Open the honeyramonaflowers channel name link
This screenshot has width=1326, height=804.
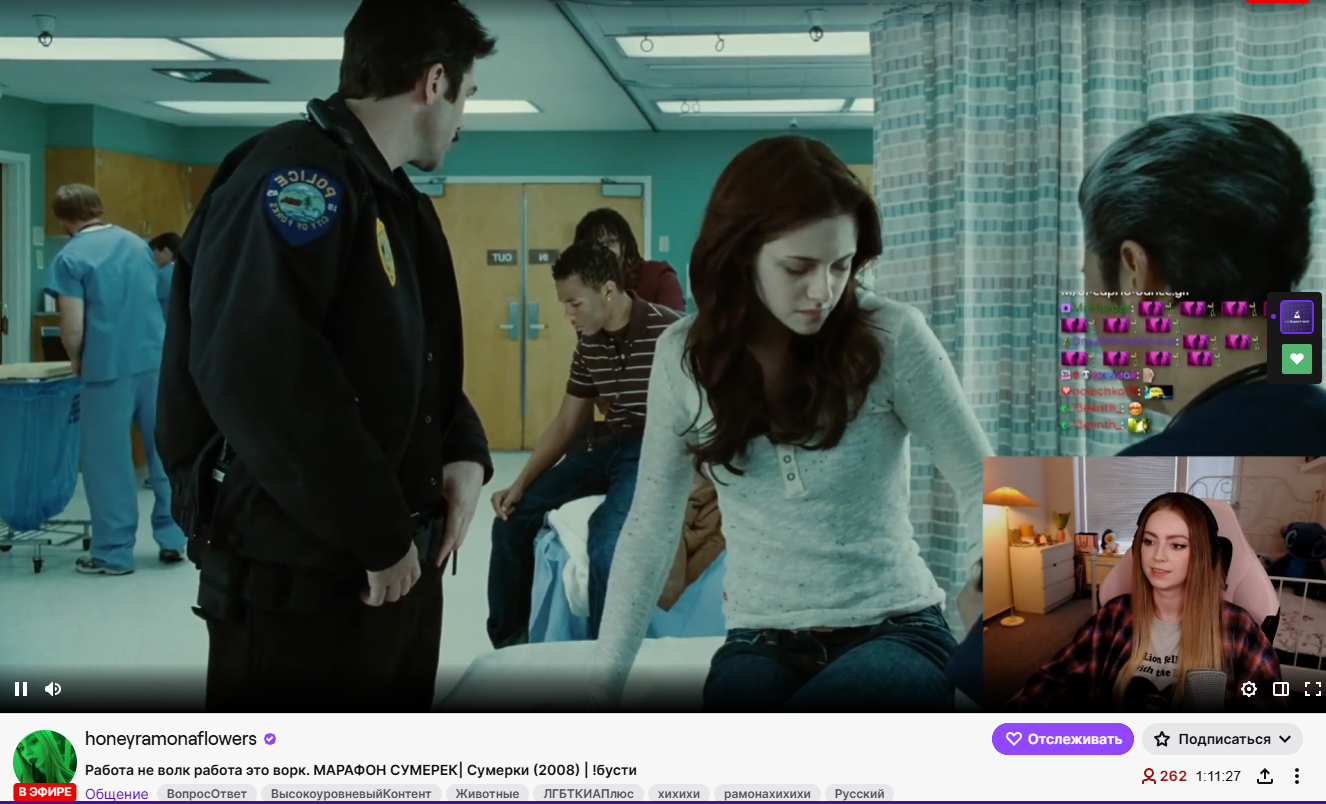coord(171,739)
